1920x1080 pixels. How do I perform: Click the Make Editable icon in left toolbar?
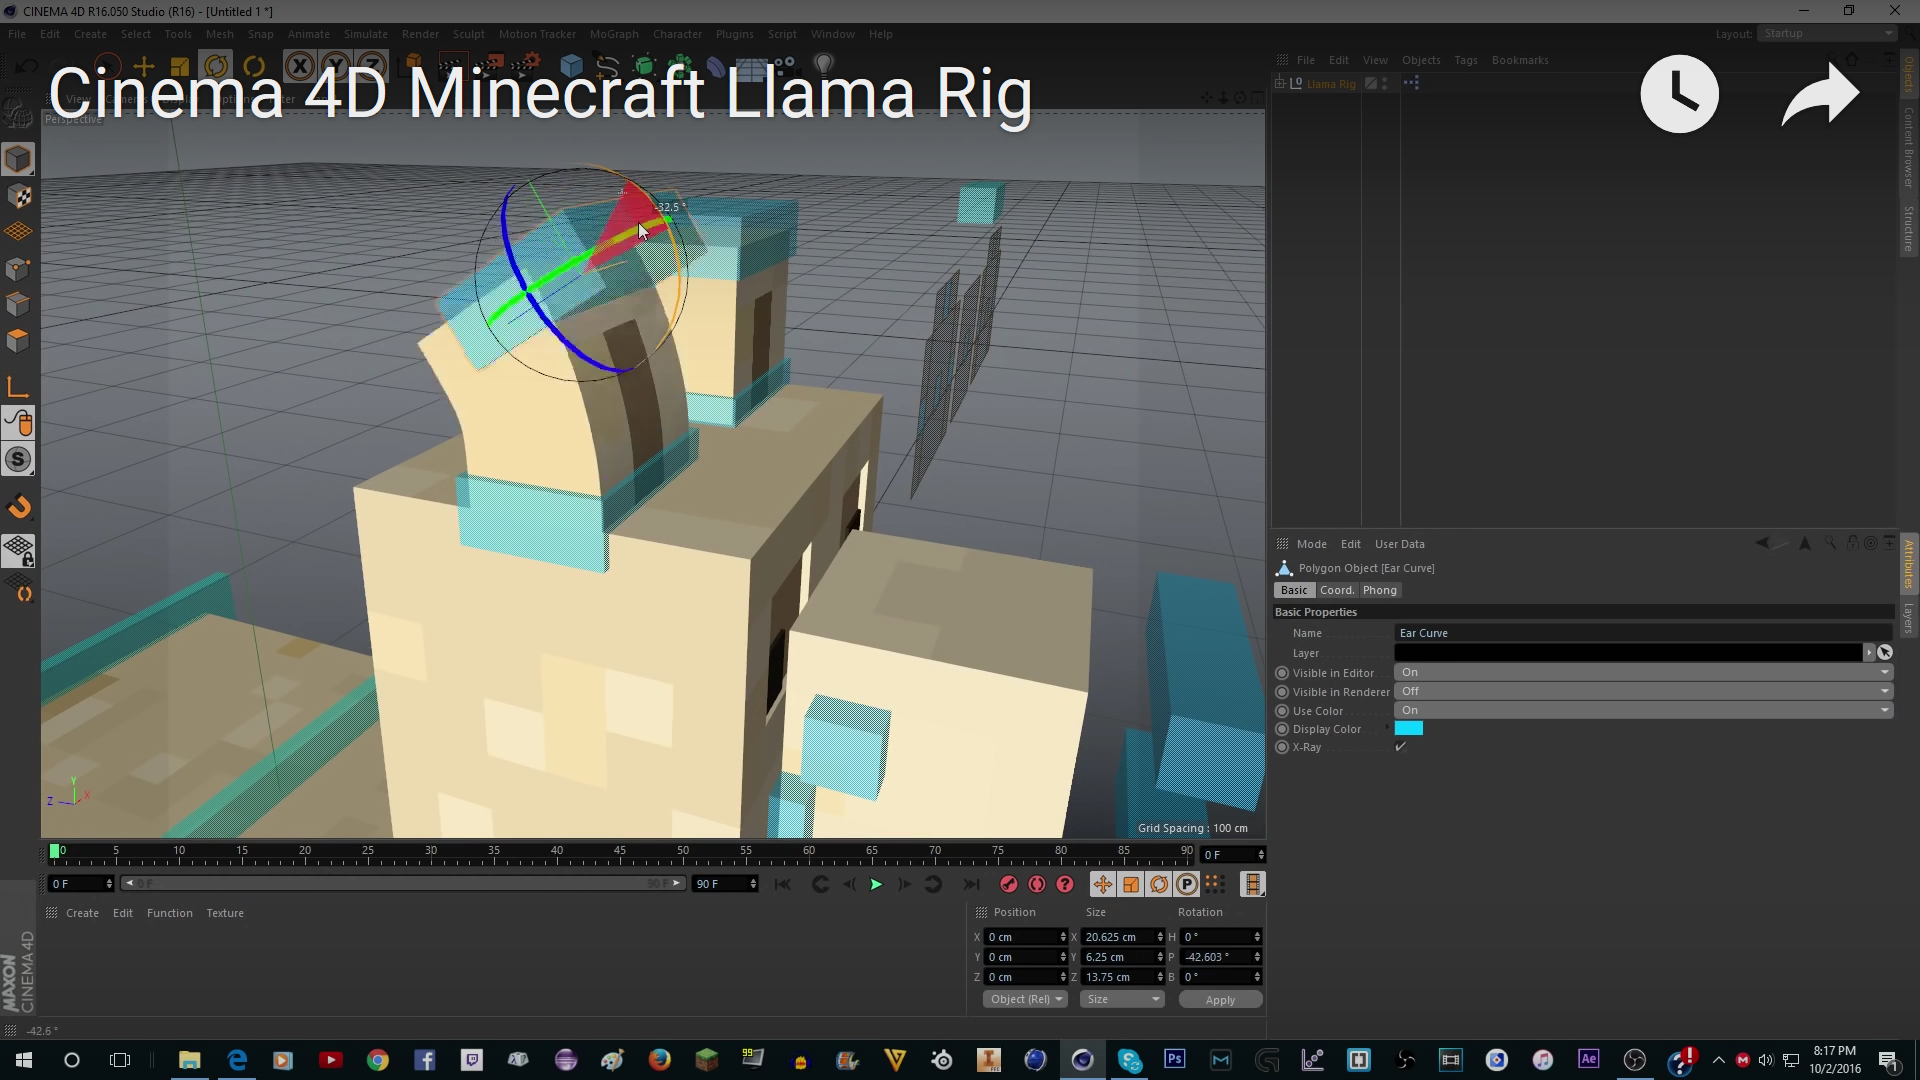pos(18,112)
